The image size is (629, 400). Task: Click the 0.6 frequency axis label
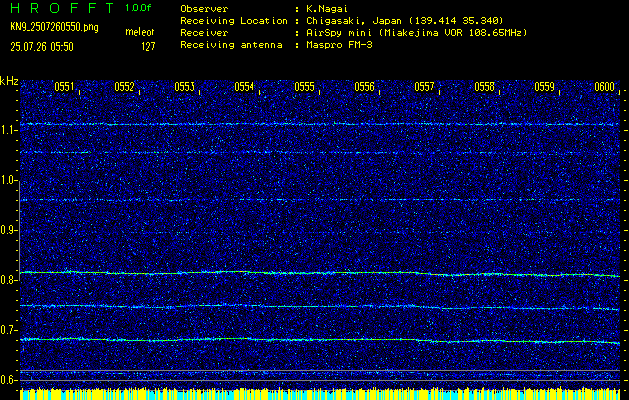click(x=7, y=380)
